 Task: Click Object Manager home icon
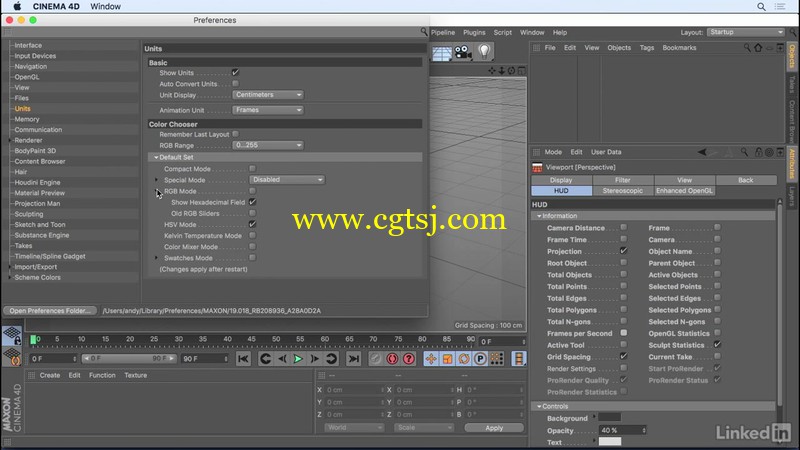pyautogui.click(x=758, y=48)
